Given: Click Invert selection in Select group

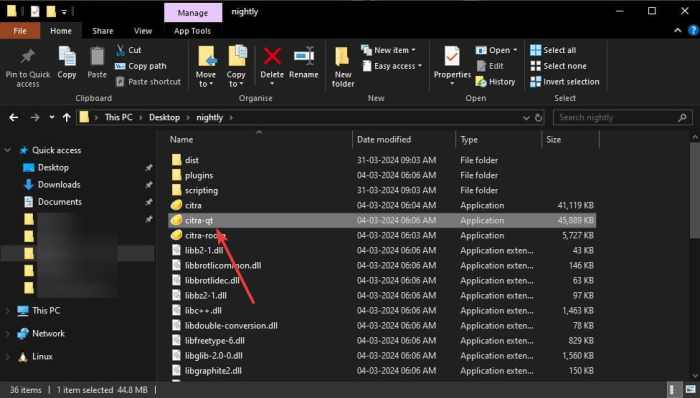Looking at the screenshot, I should [x=565, y=82].
